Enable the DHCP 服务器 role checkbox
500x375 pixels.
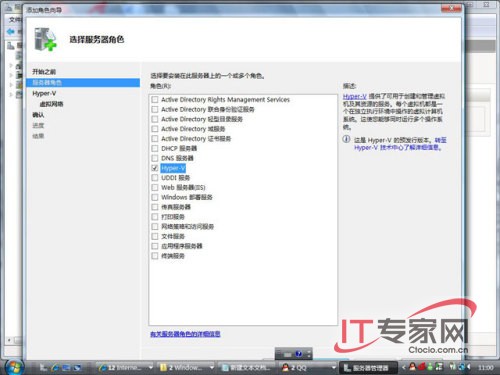coord(155,148)
